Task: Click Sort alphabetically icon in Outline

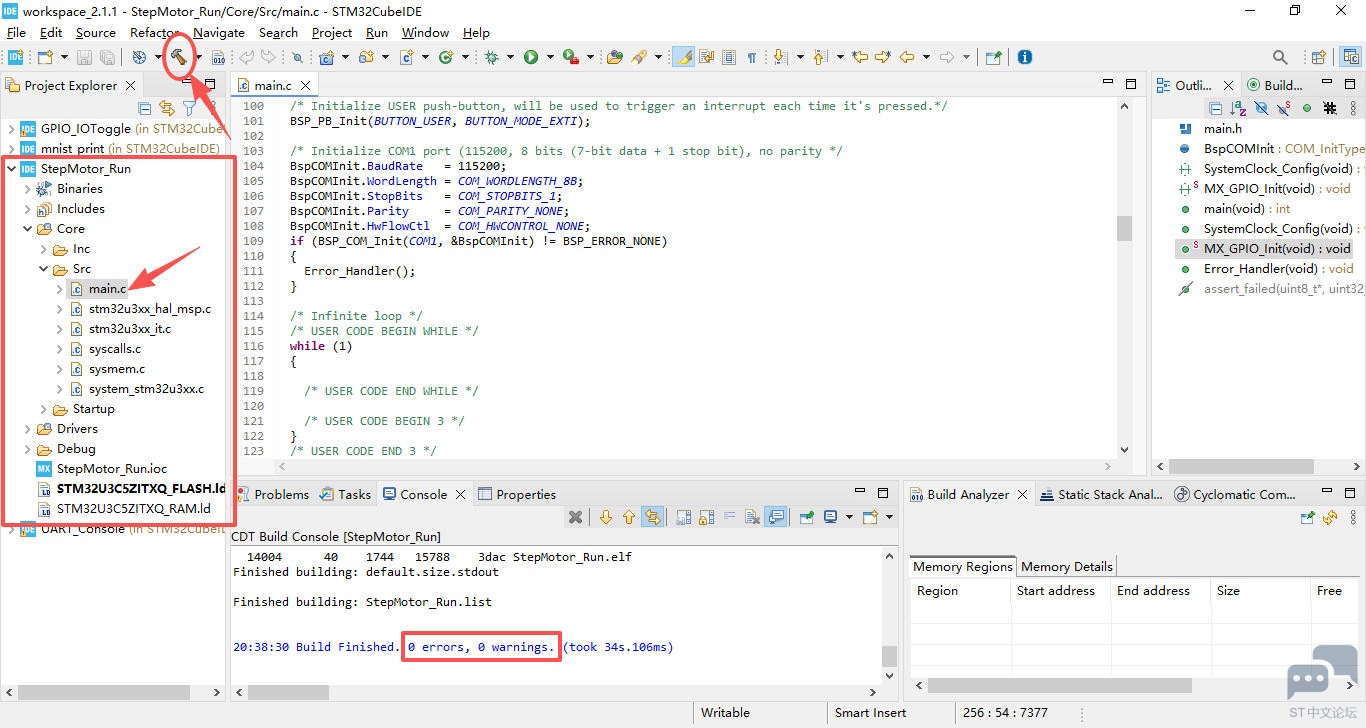Action: coord(1239,108)
